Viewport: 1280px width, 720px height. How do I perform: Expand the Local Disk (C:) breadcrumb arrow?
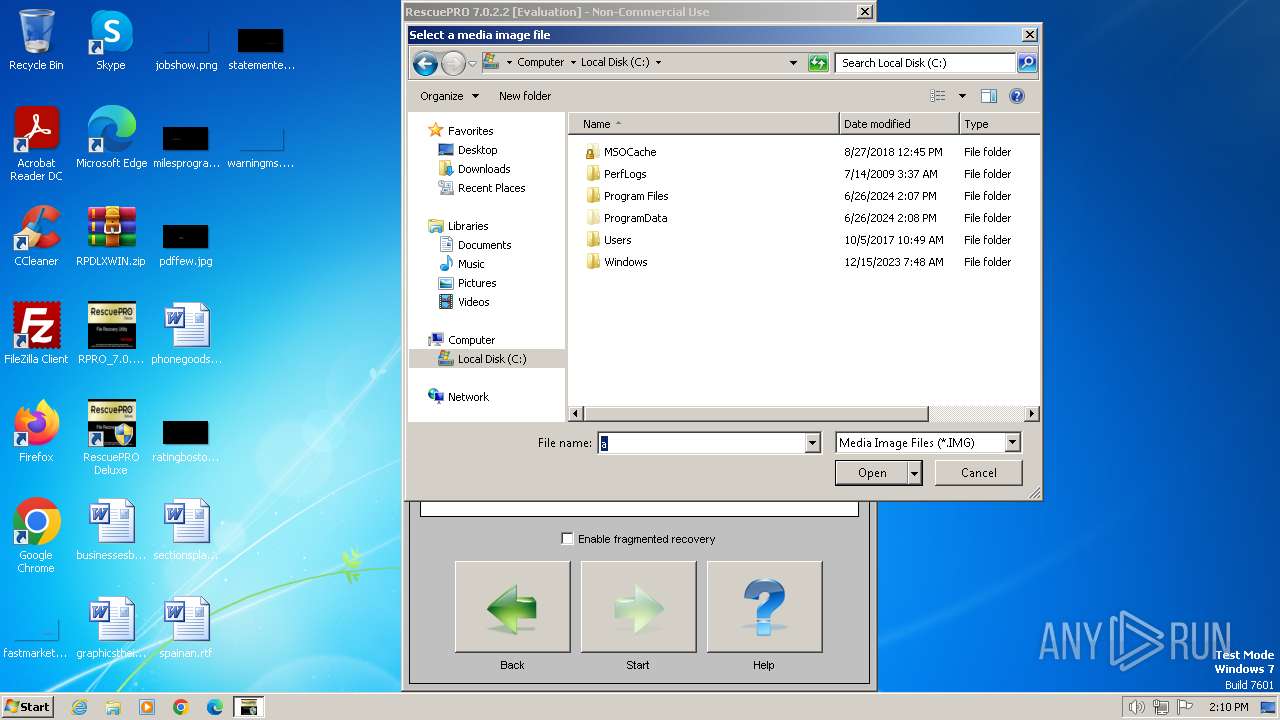click(658, 62)
